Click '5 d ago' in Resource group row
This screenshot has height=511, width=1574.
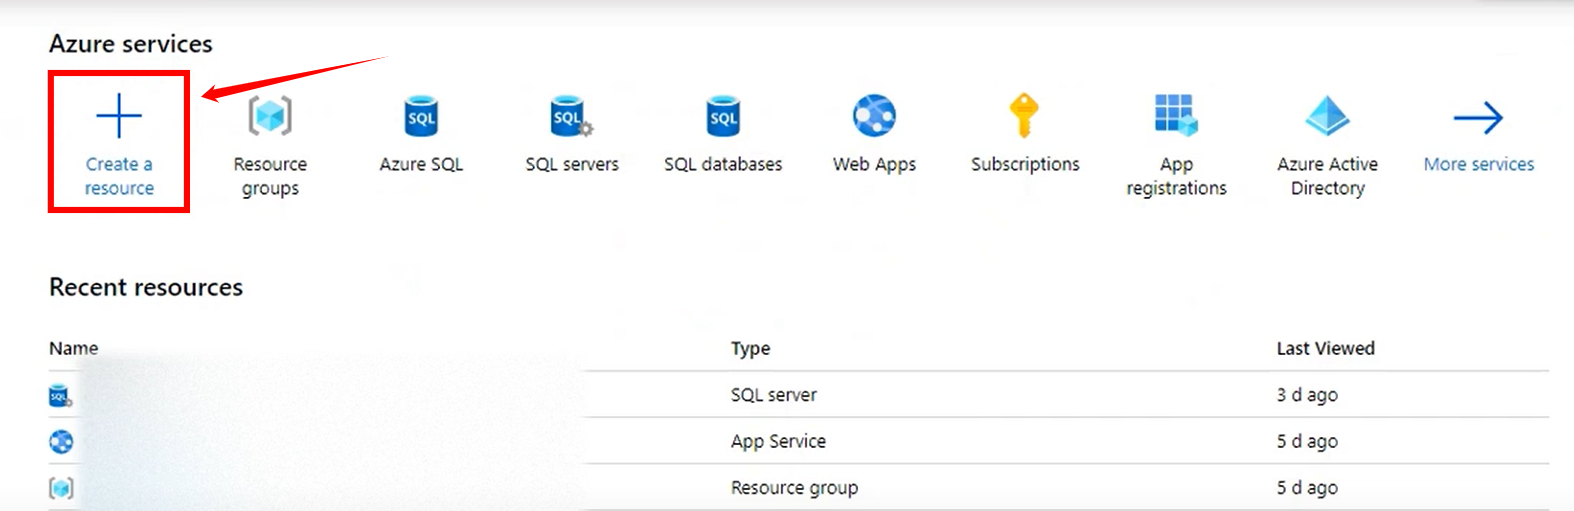(x=1307, y=488)
